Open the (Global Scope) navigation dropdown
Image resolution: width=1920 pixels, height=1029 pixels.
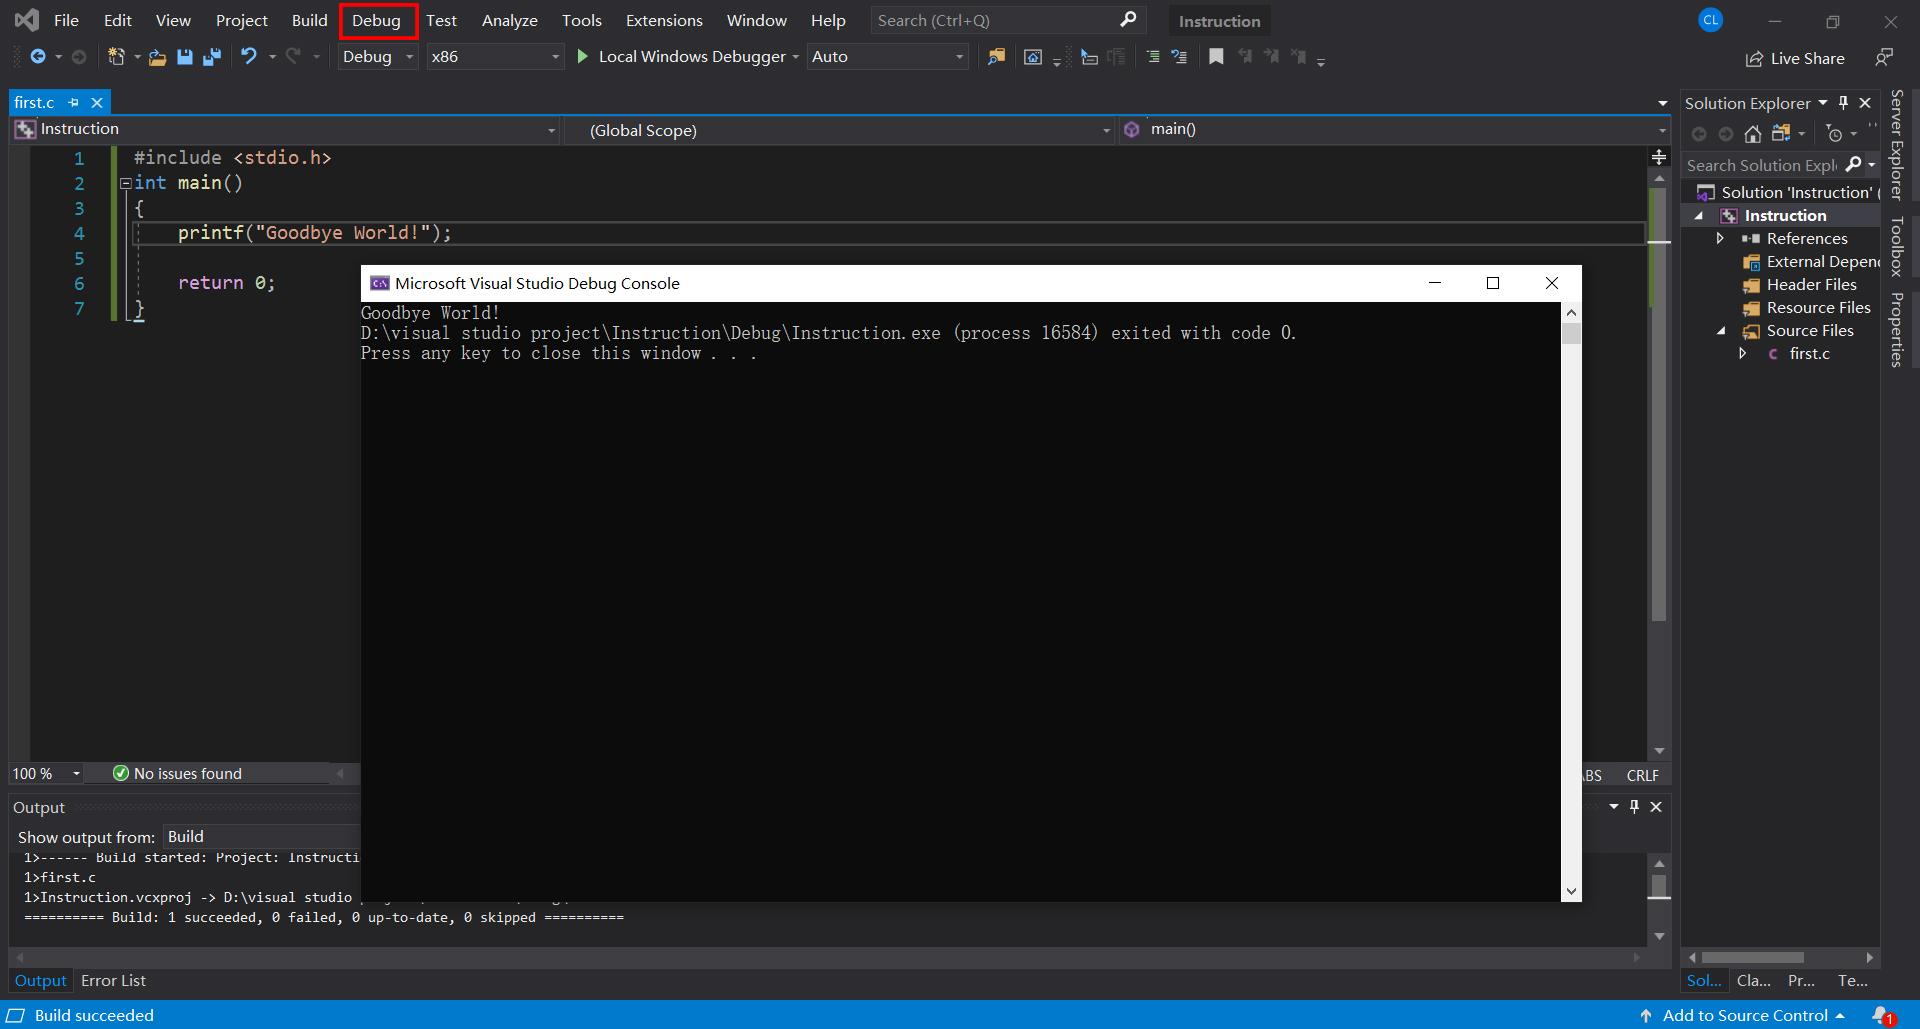click(840, 130)
